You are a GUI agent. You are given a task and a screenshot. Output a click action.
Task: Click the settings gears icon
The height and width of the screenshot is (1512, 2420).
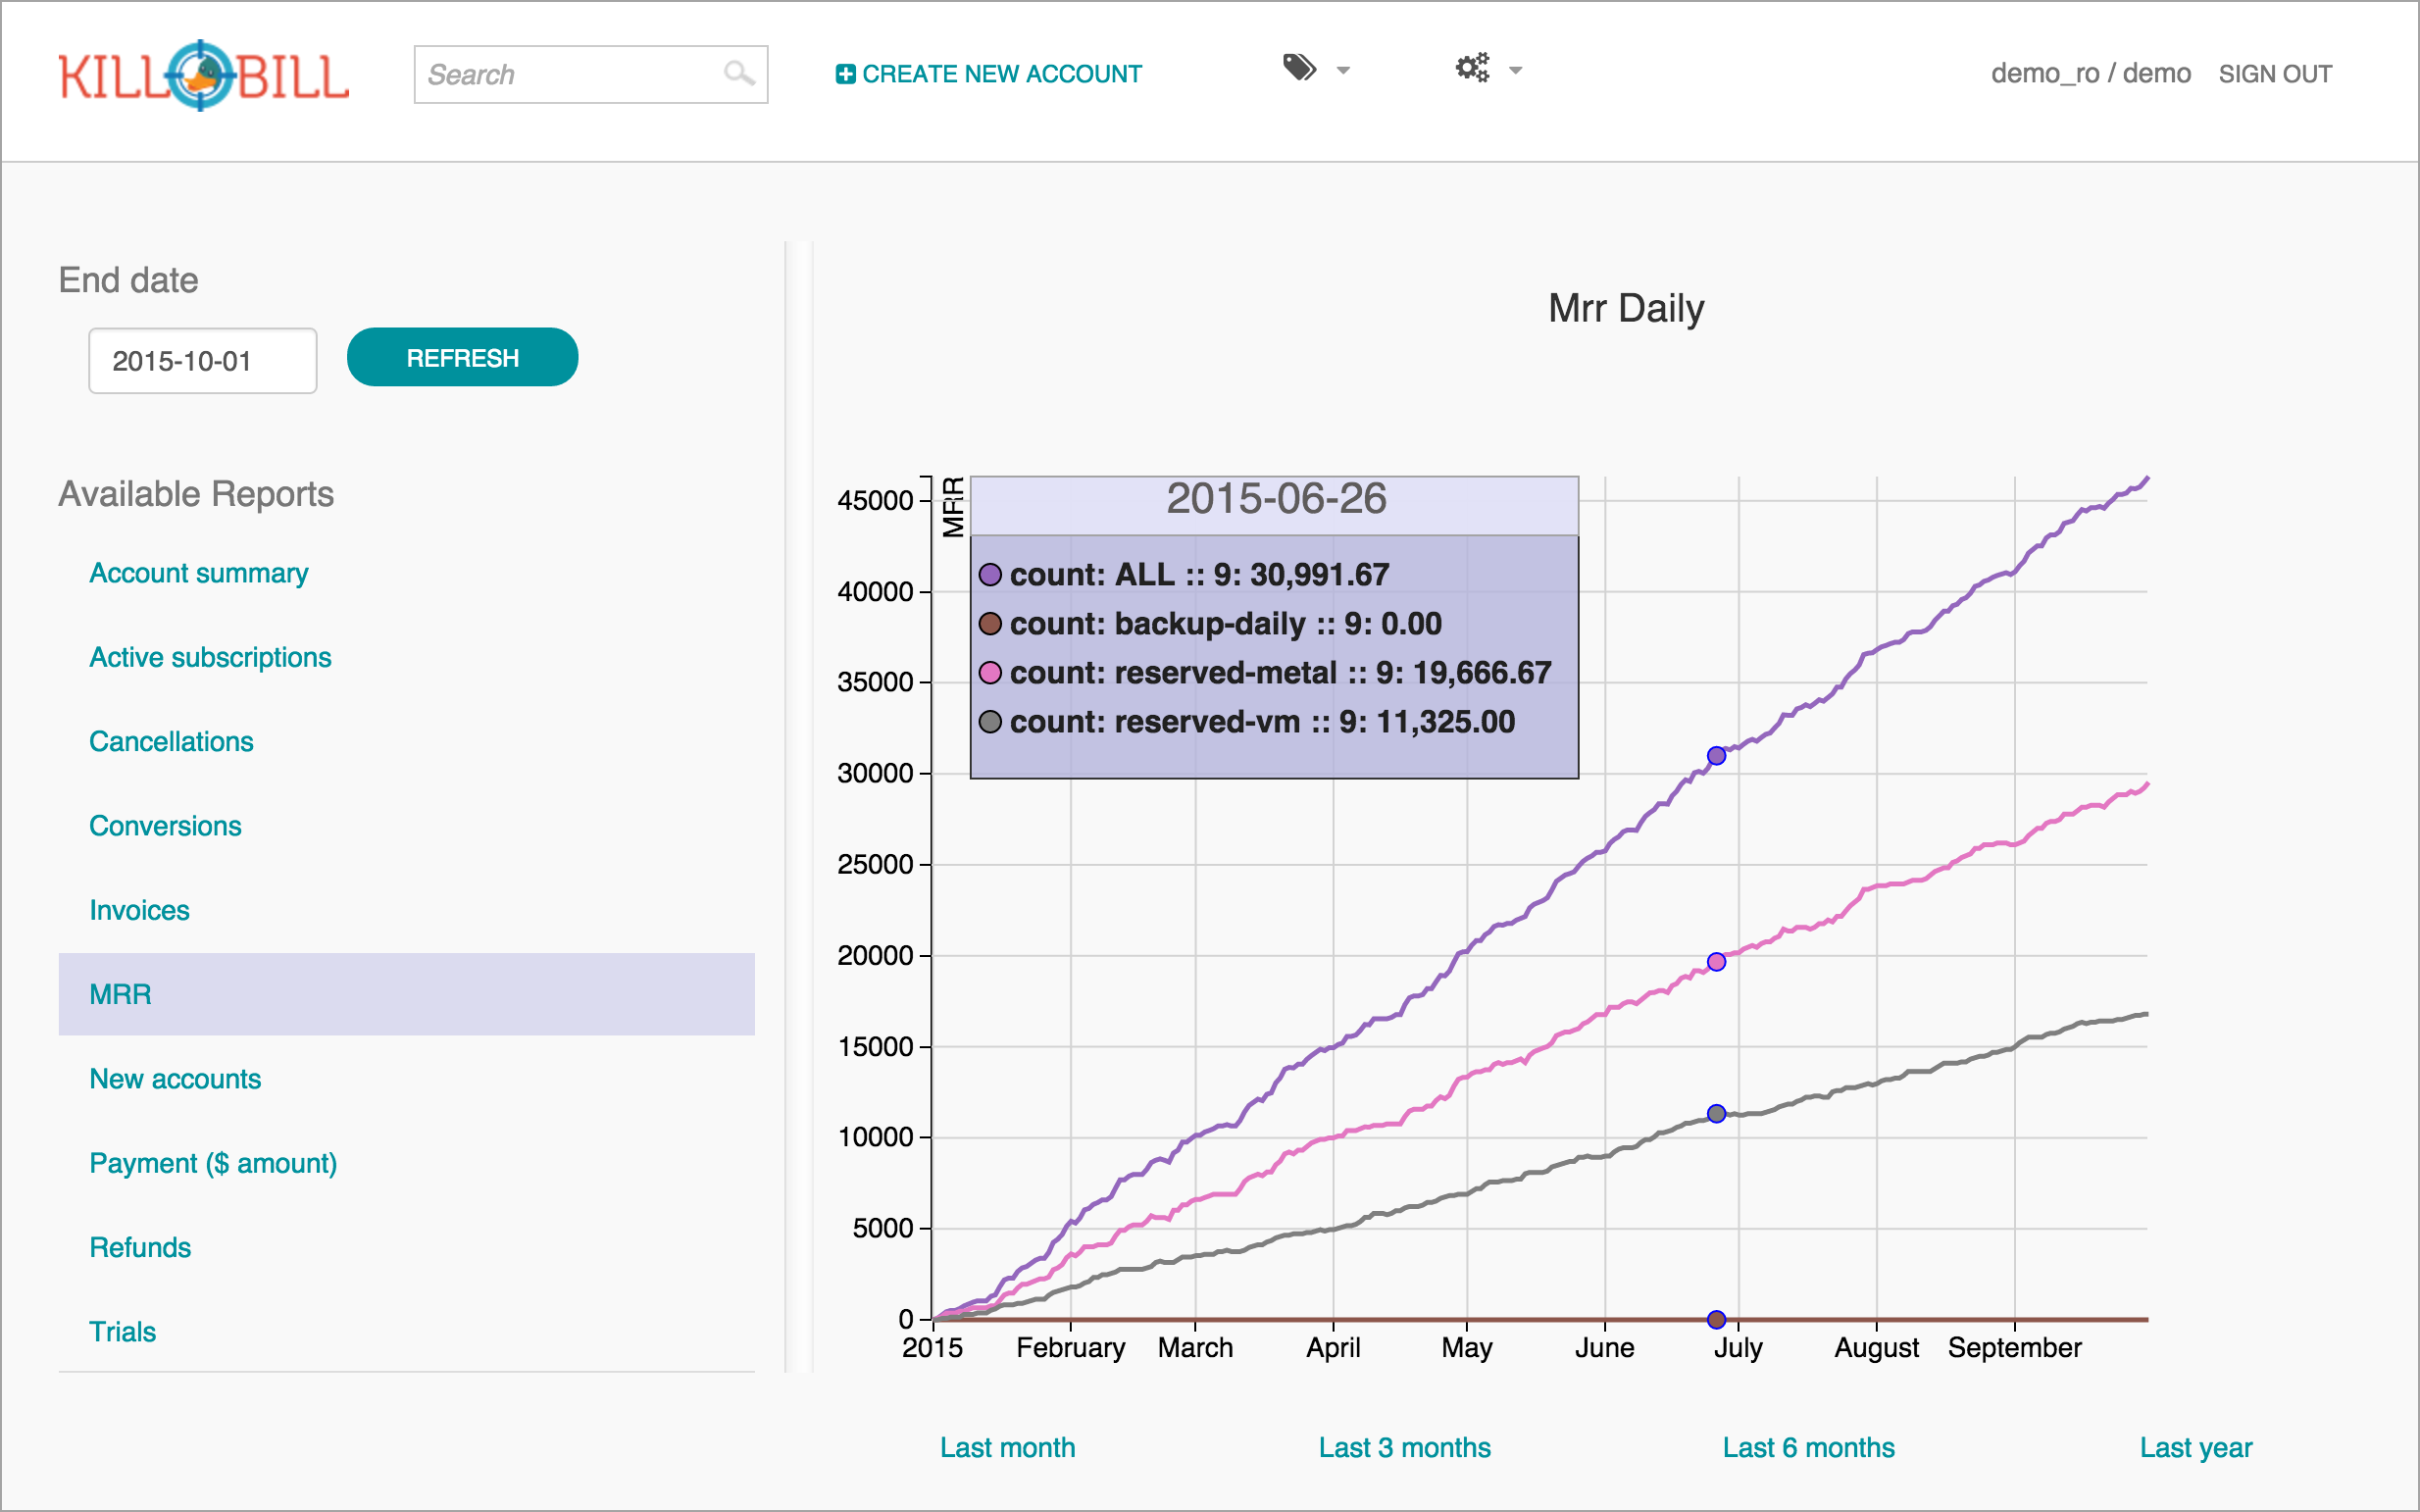tap(1472, 68)
